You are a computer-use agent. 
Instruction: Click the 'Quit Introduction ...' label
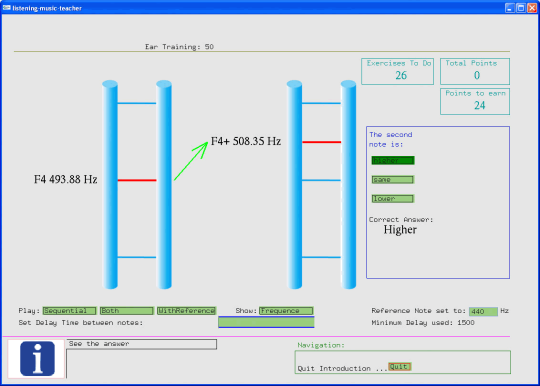click(342, 368)
